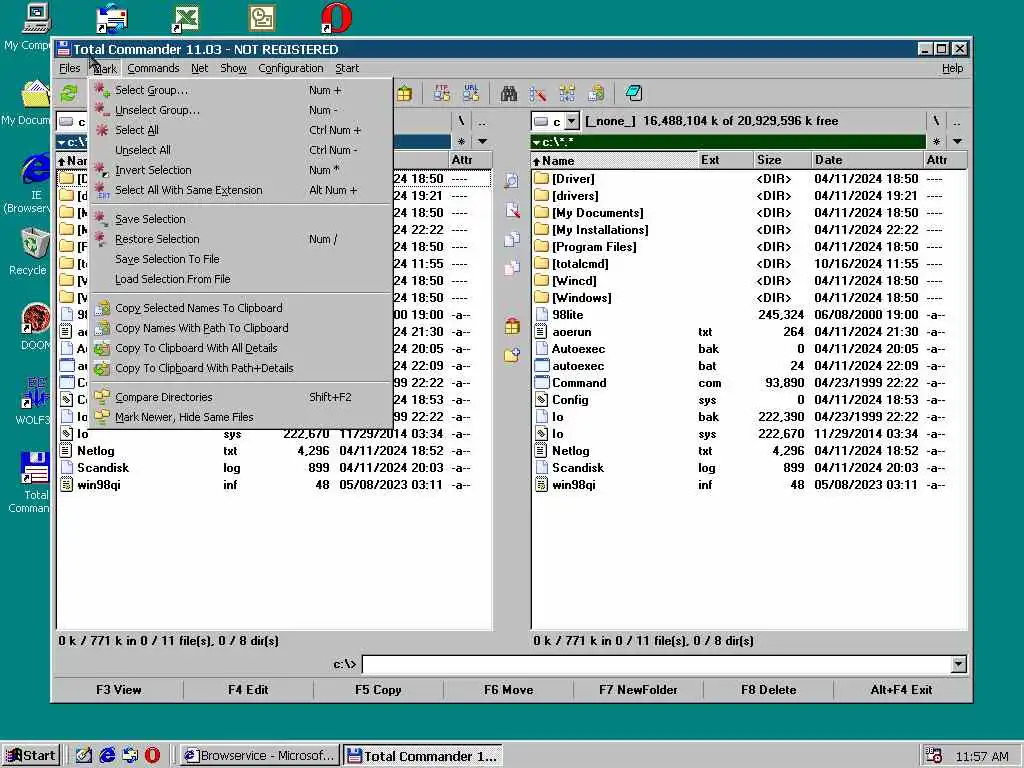Sort right panel by Size column header
The height and width of the screenshot is (768, 1024).
click(x=780, y=160)
